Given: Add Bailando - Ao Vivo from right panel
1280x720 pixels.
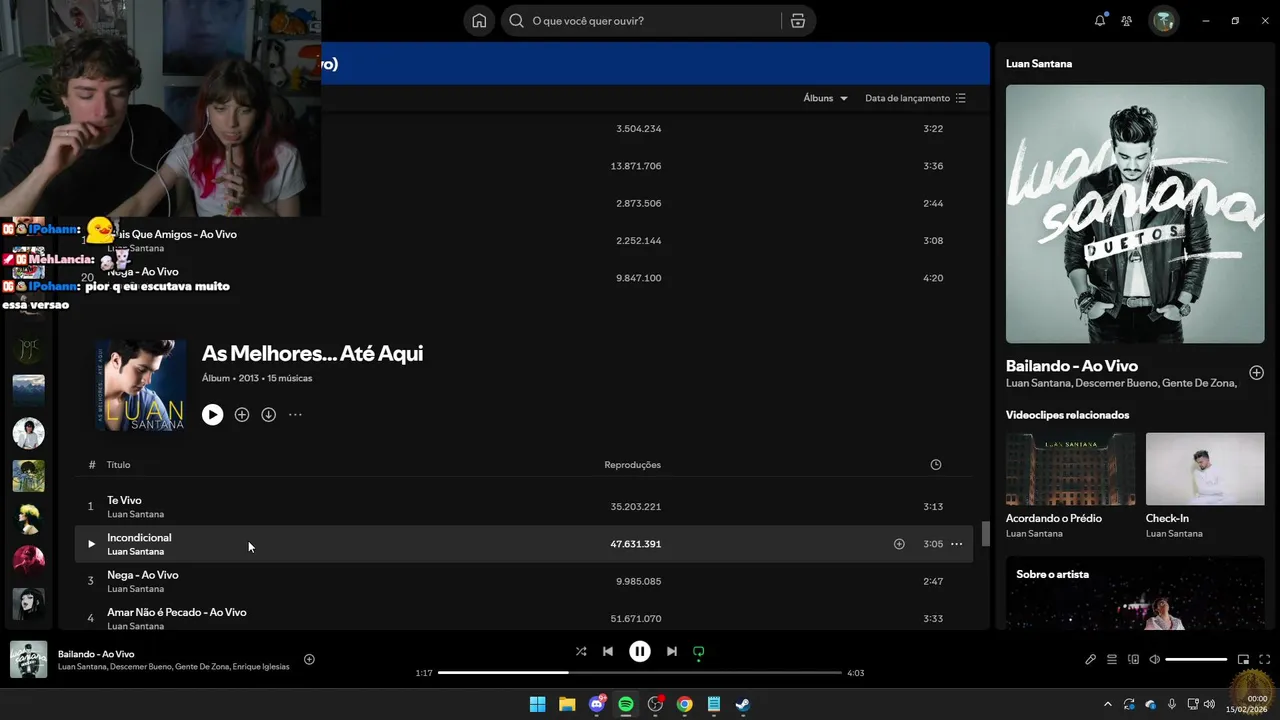Looking at the screenshot, I should [x=1256, y=373].
